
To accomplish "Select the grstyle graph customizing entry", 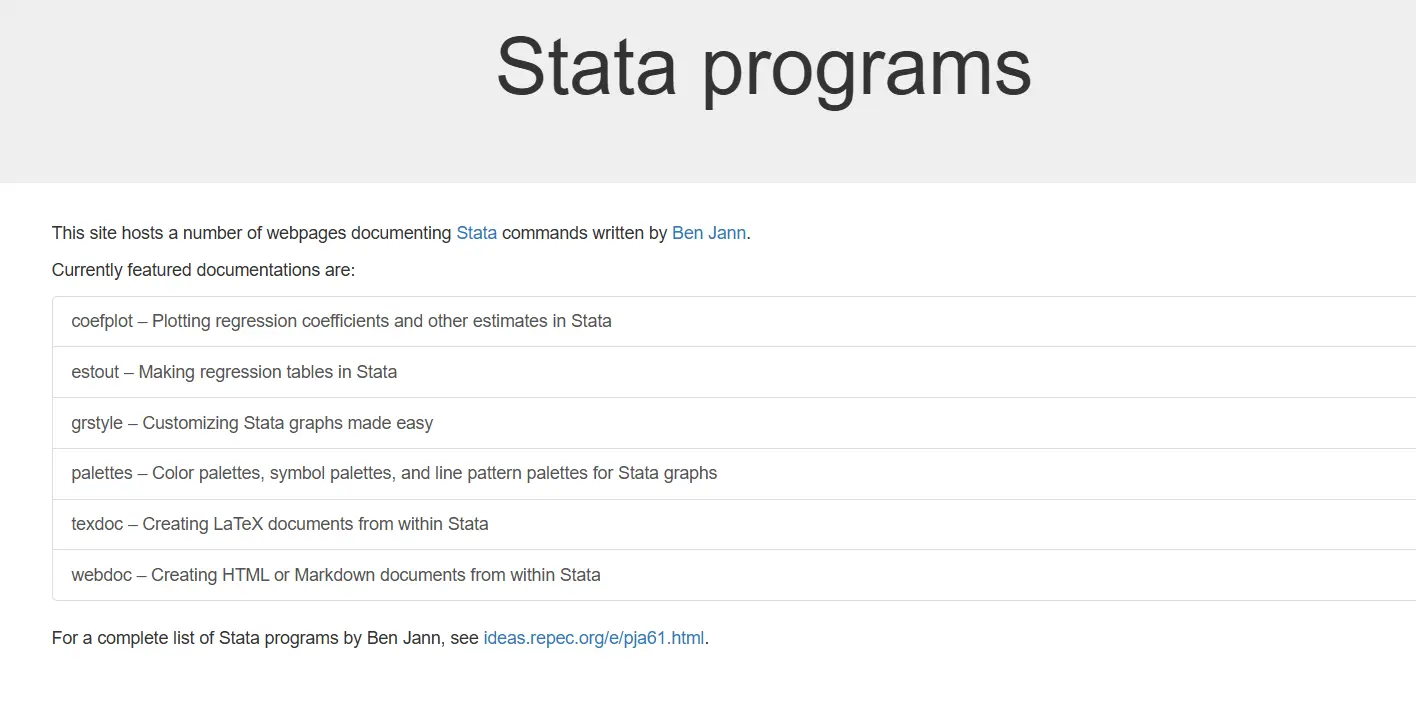I will point(734,423).
